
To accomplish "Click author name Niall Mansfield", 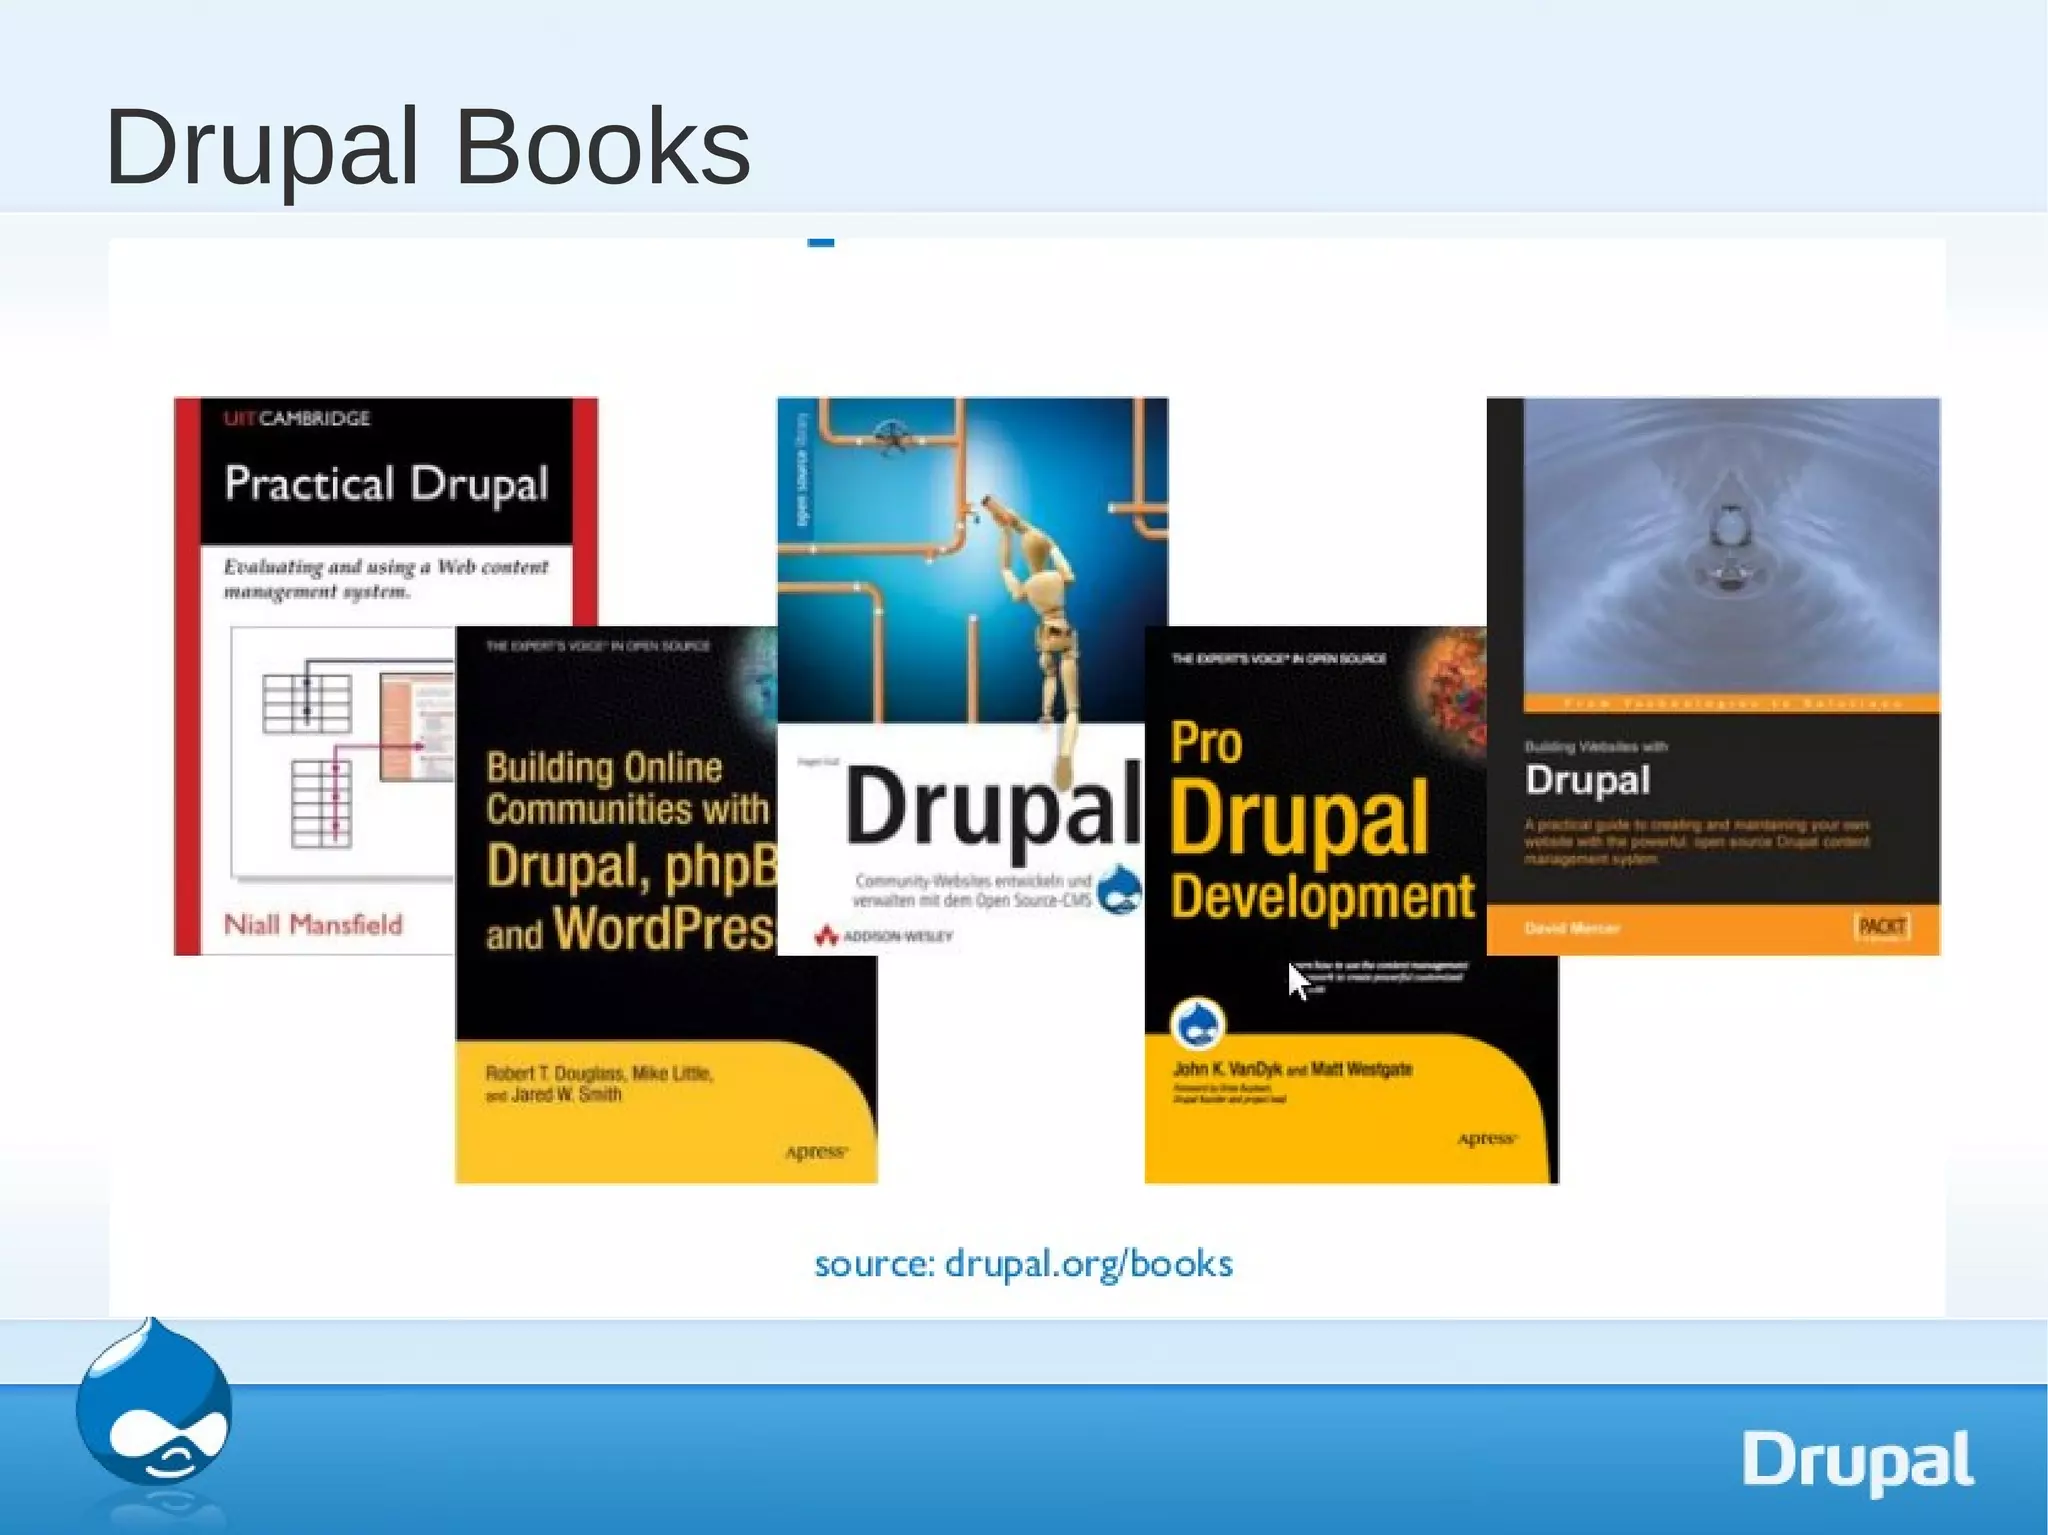I will click(313, 924).
